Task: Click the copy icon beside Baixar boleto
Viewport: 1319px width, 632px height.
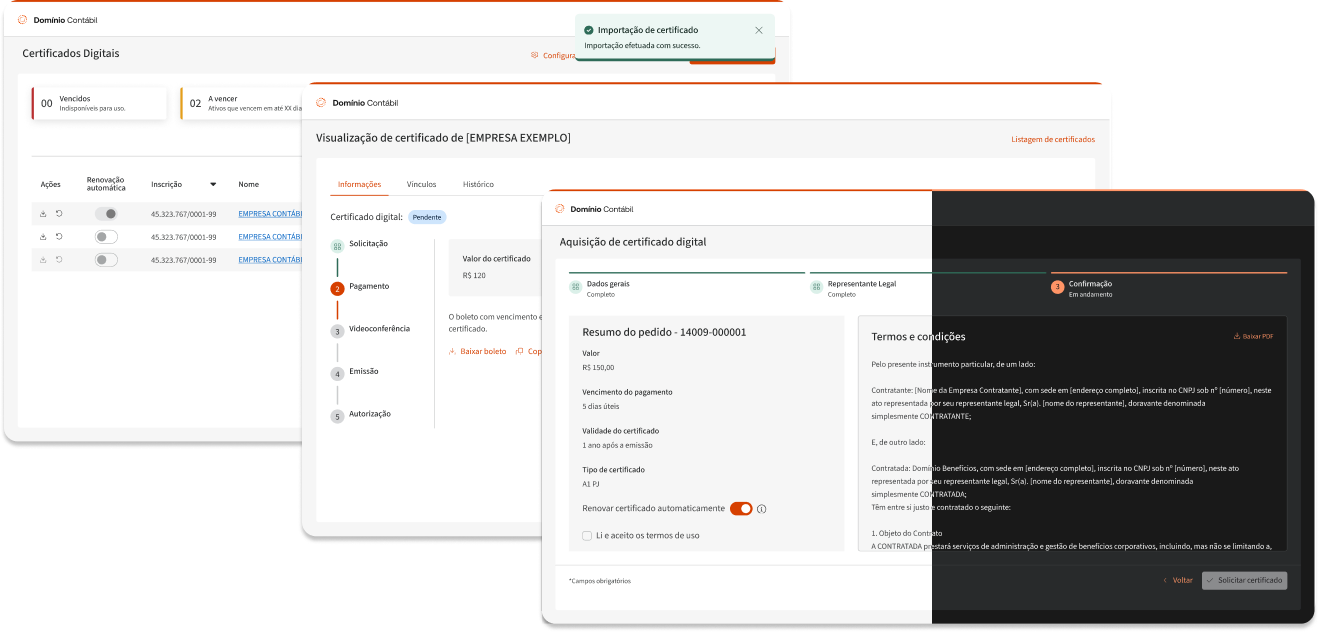Action: pyautogui.click(x=518, y=351)
